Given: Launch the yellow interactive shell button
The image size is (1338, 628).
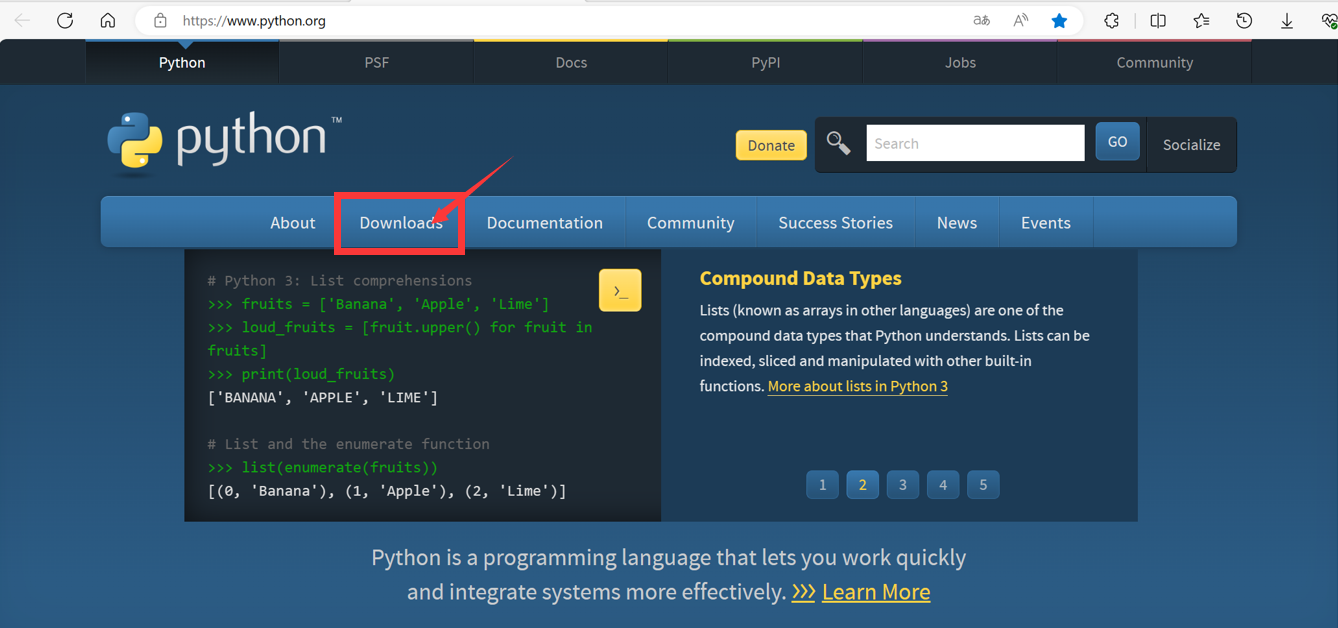Looking at the screenshot, I should click(x=620, y=291).
